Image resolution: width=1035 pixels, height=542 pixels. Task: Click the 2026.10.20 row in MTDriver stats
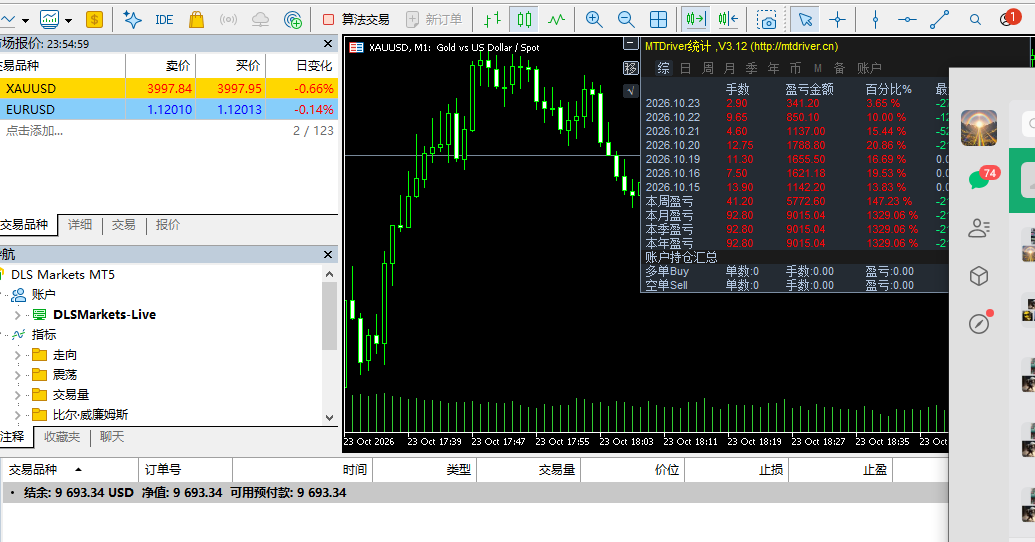pos(795,145)
